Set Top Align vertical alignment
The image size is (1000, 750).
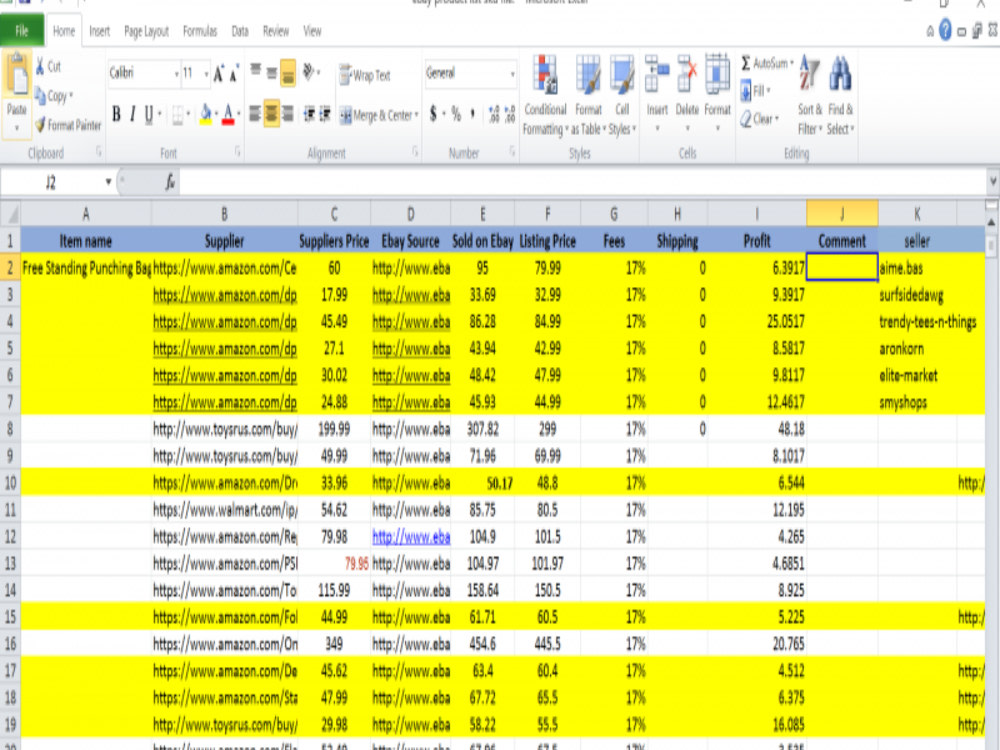[255, 70]
